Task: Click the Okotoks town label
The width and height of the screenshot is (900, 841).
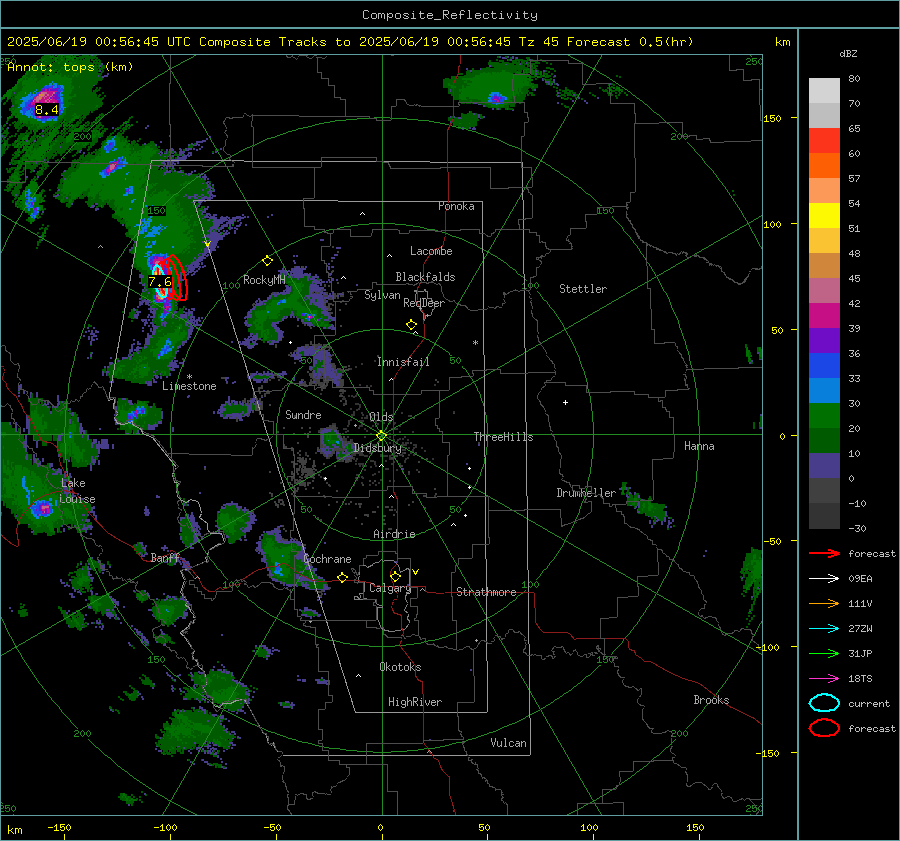Action: point(400,667)
